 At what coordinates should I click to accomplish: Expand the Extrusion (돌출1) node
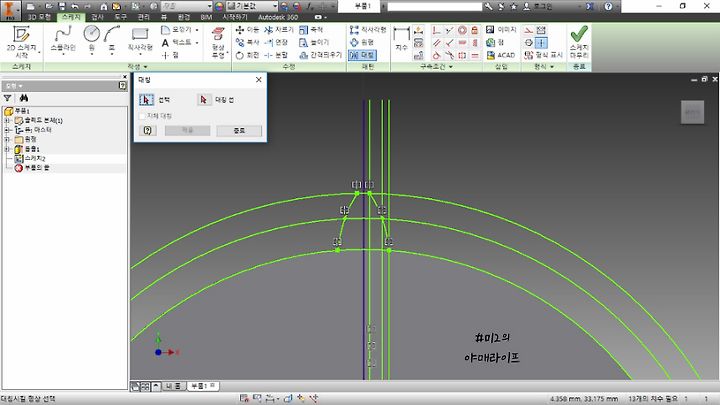7,149
